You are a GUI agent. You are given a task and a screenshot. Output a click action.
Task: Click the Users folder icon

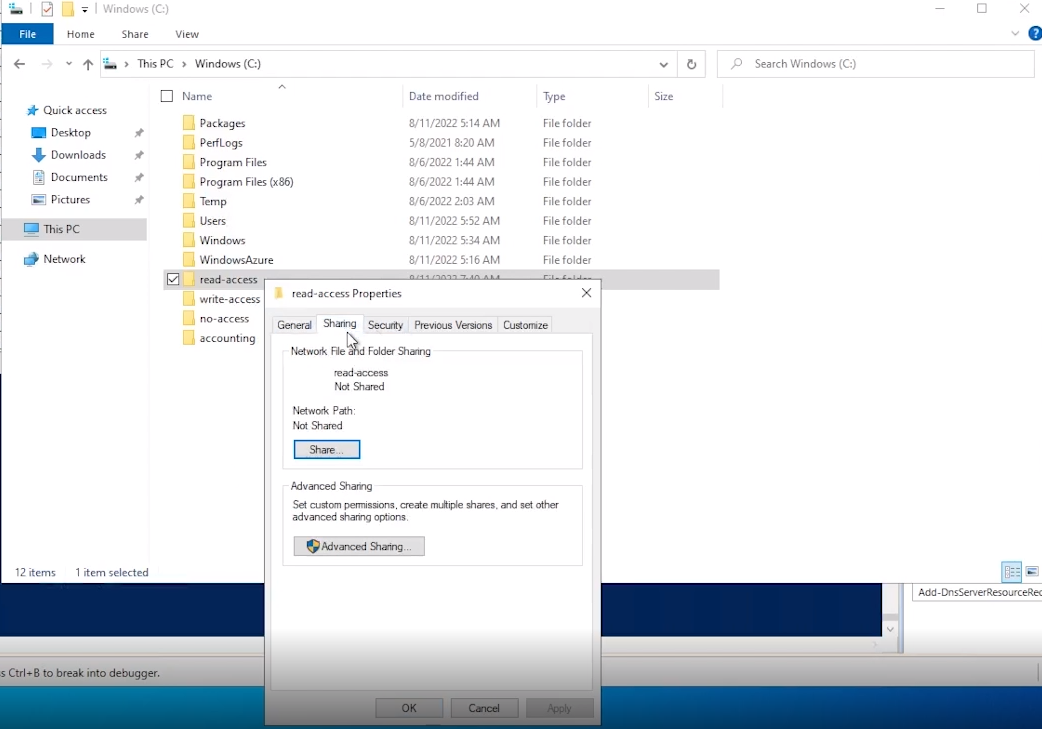pyautogui.click(x=189, y=221)
